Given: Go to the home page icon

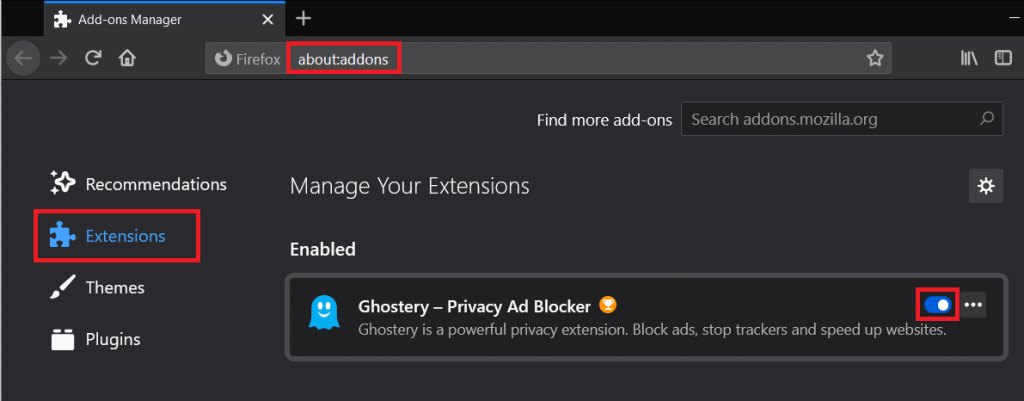Looking at the screenshot, I should click(127, 58).
